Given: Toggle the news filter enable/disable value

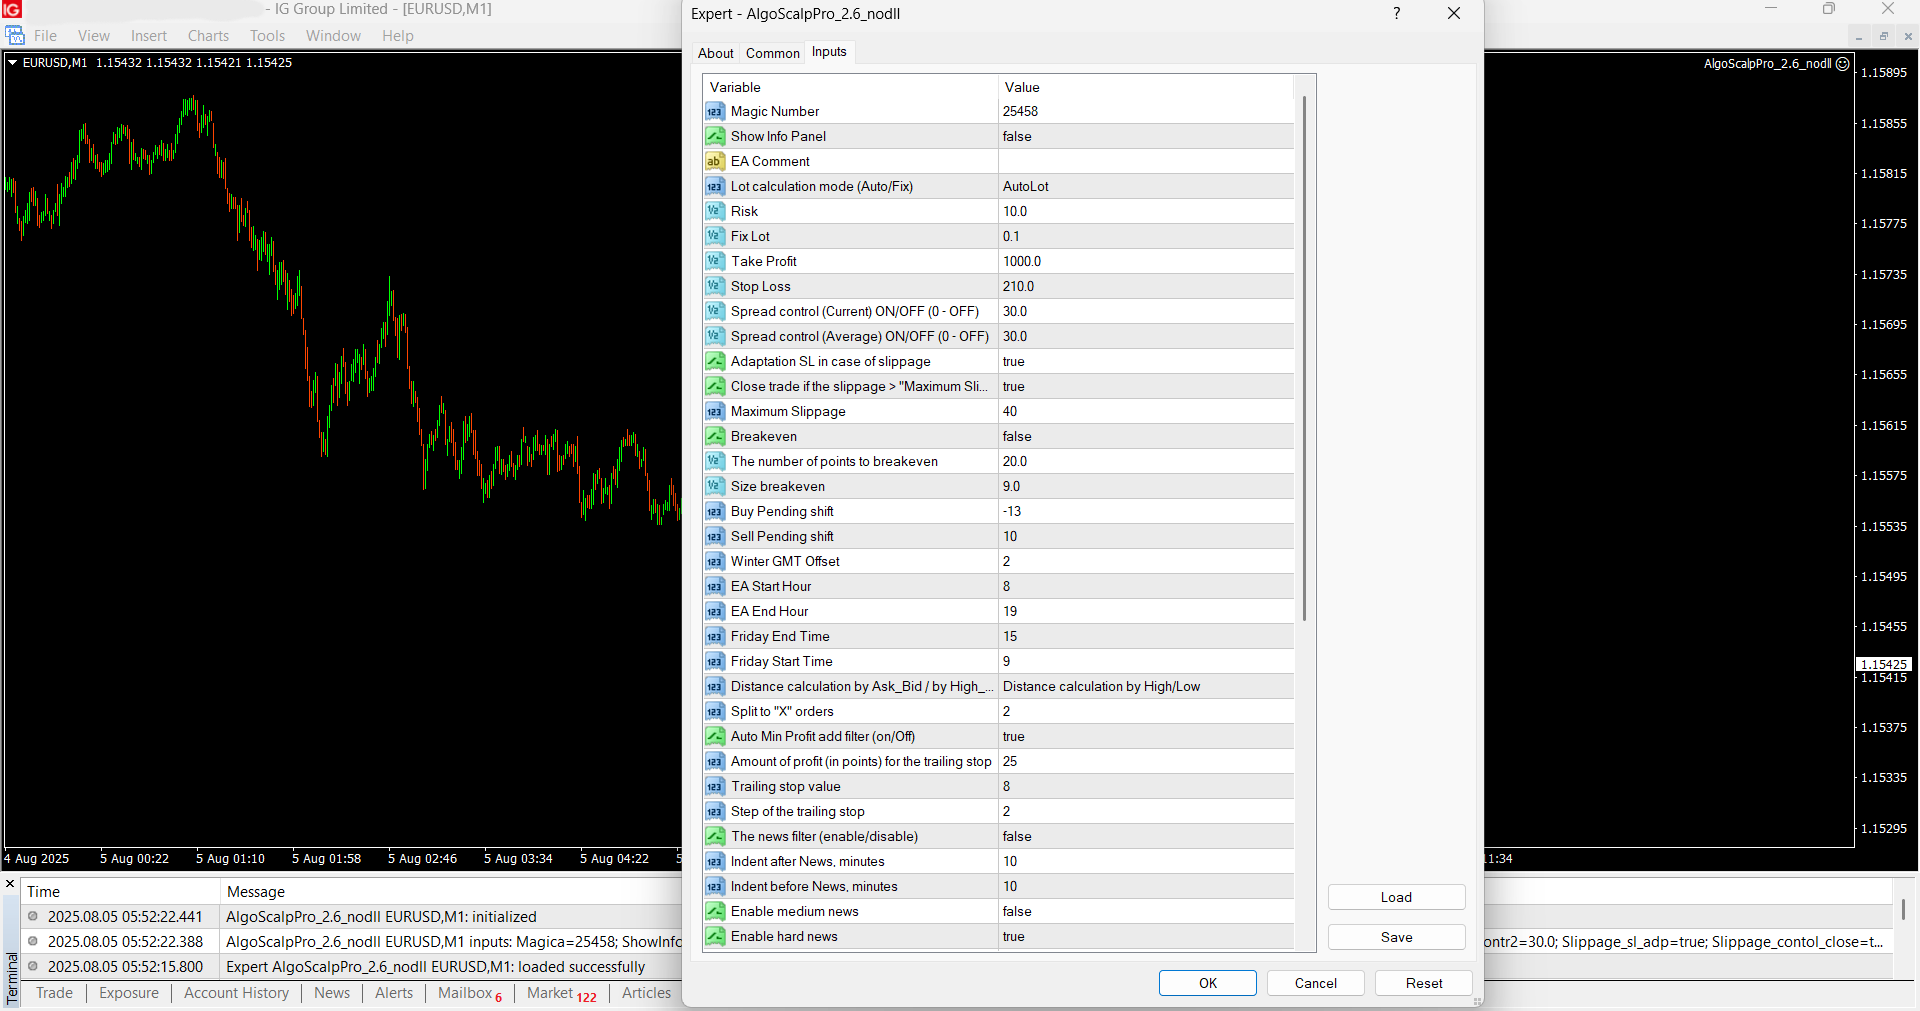Looking at the screenshot, I should 1145,837.
